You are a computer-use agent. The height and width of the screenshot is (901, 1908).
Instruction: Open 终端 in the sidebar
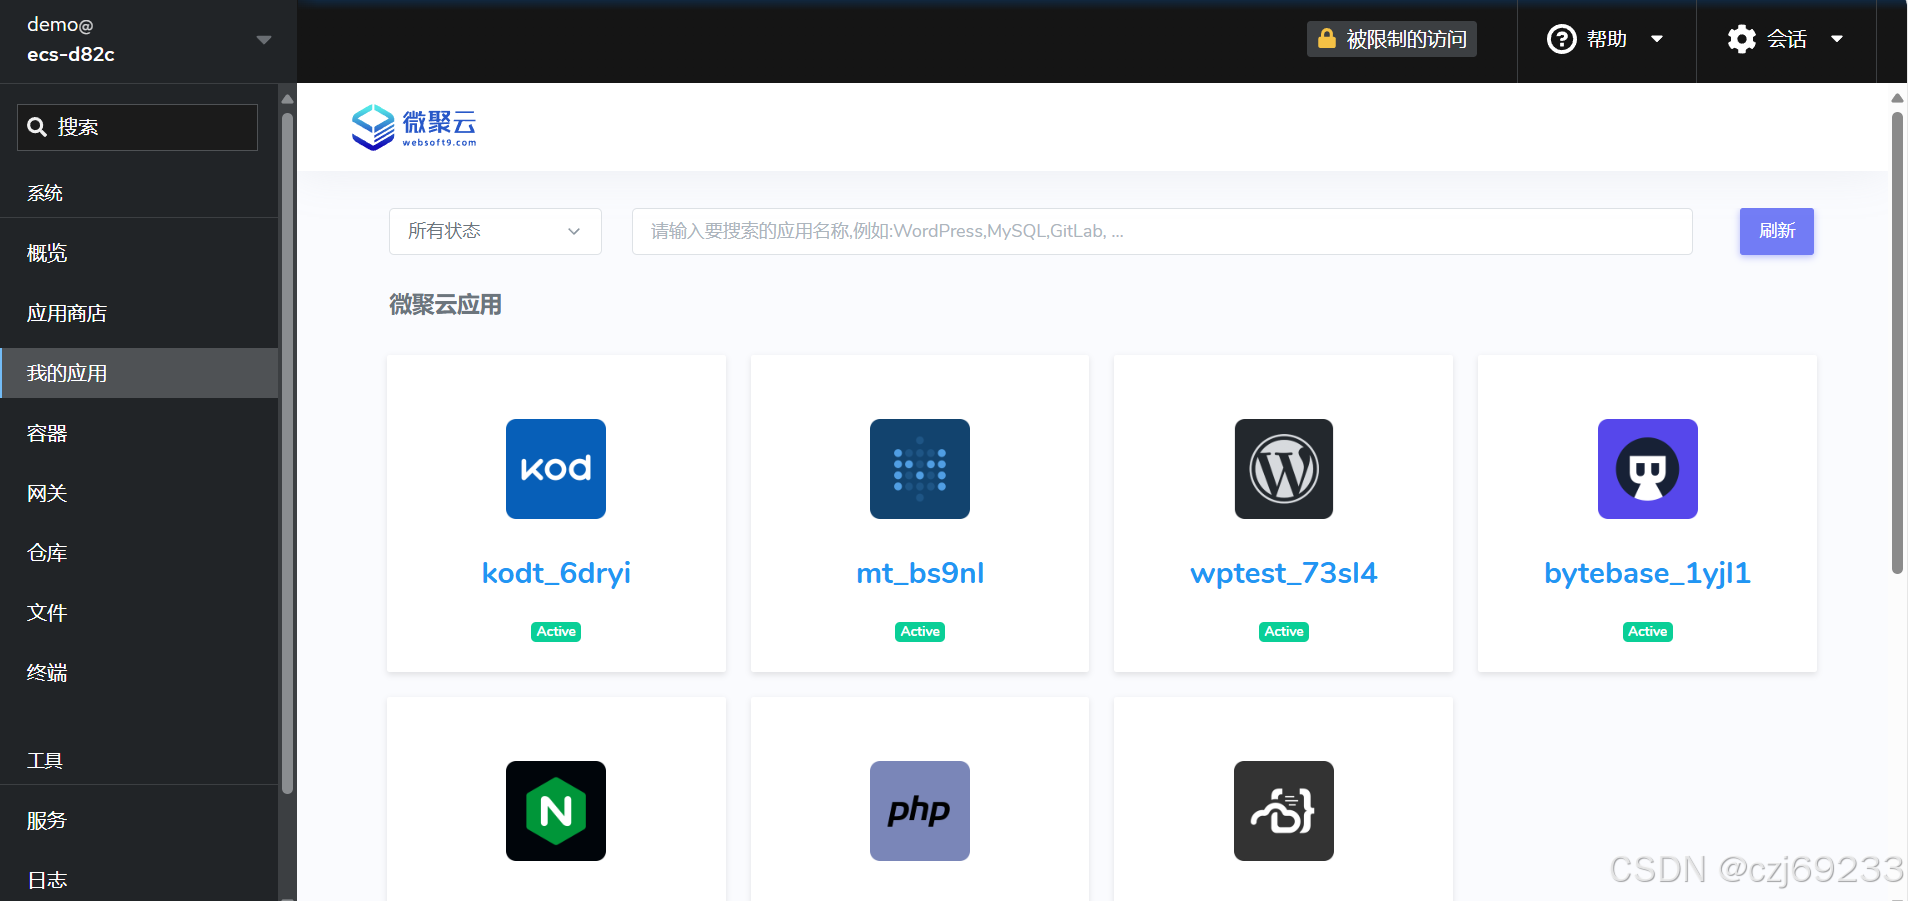pyautogui.click(x=139, y=673)
